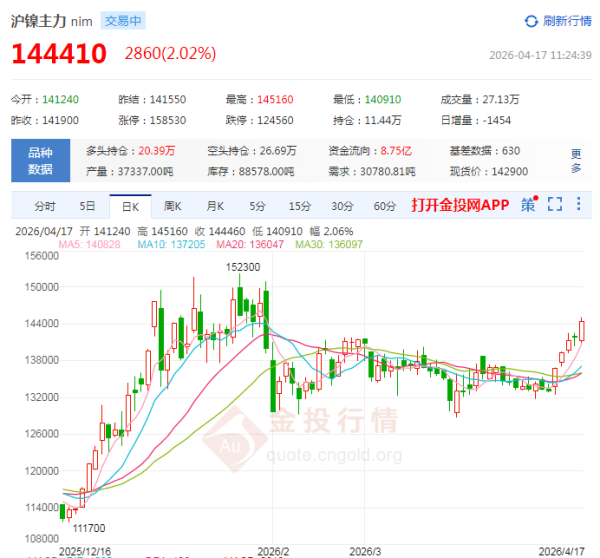Click the 现货价 value 142900

(x=510, y=171)
